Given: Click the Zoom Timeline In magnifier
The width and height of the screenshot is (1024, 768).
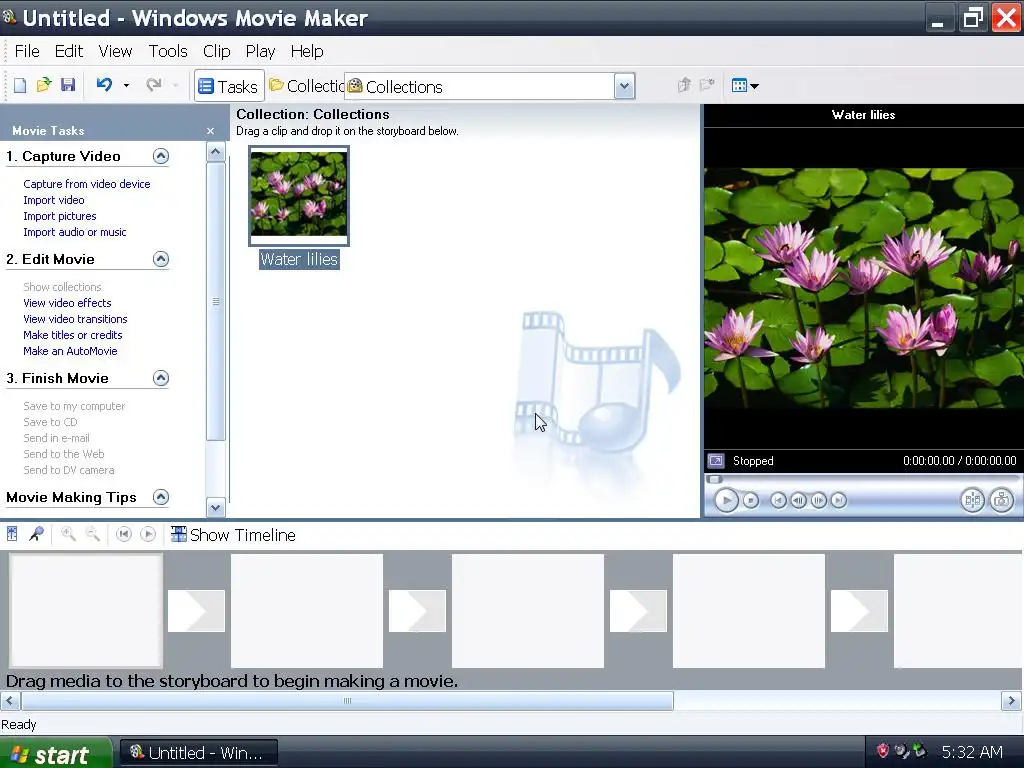Looking at the screenshot, I should pos(68,534).
